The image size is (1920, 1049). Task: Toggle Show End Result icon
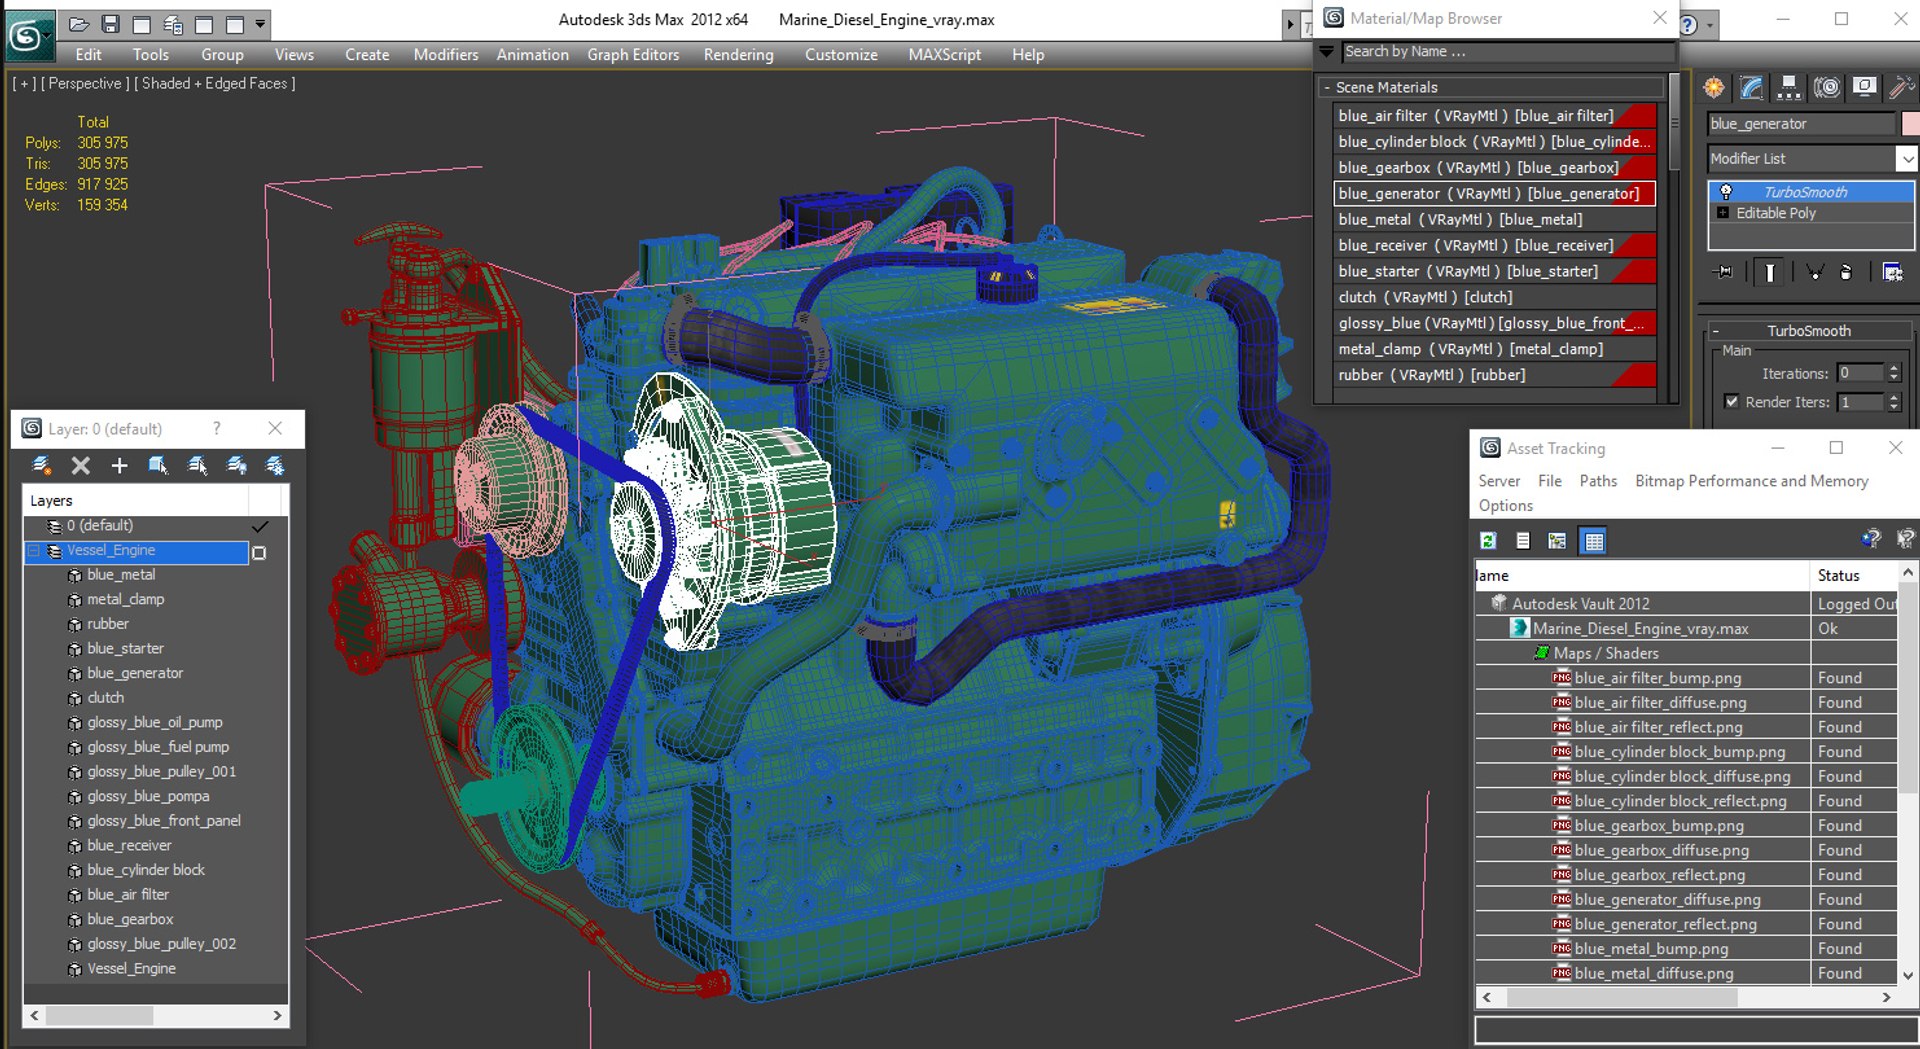1770,272
